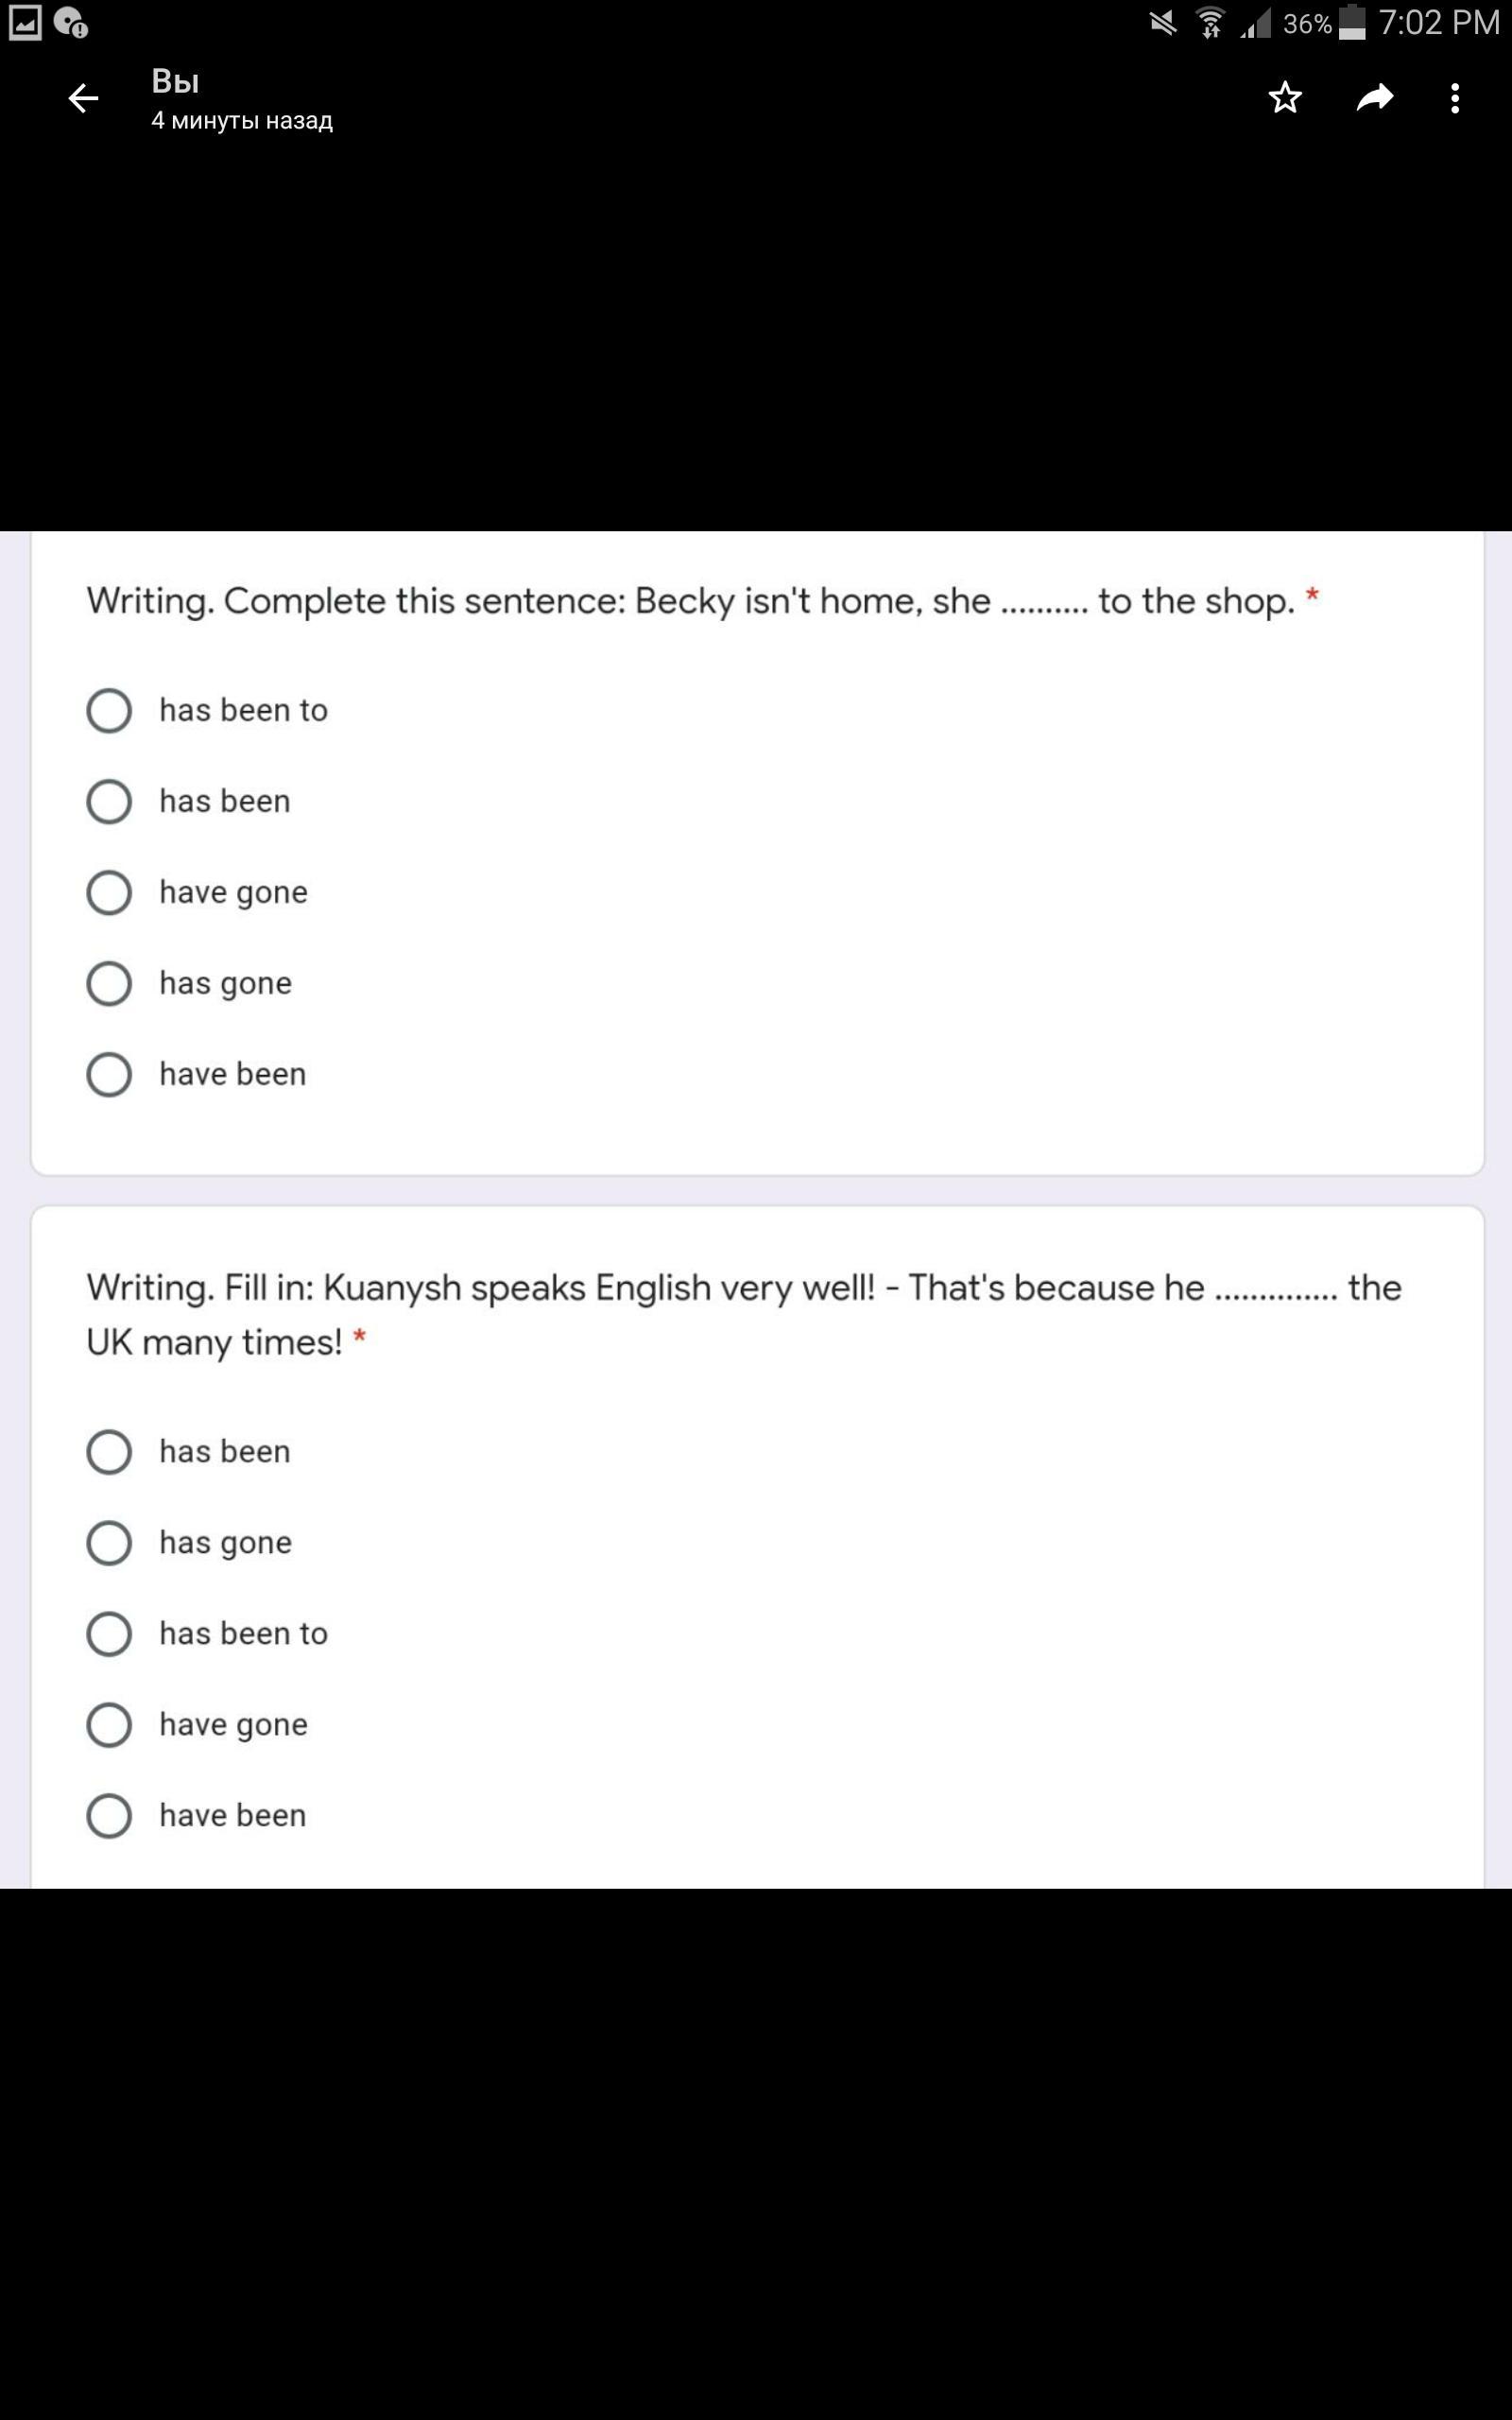
Task: Pick 'have been' in the Becky question
Action: coord(109,1074)
